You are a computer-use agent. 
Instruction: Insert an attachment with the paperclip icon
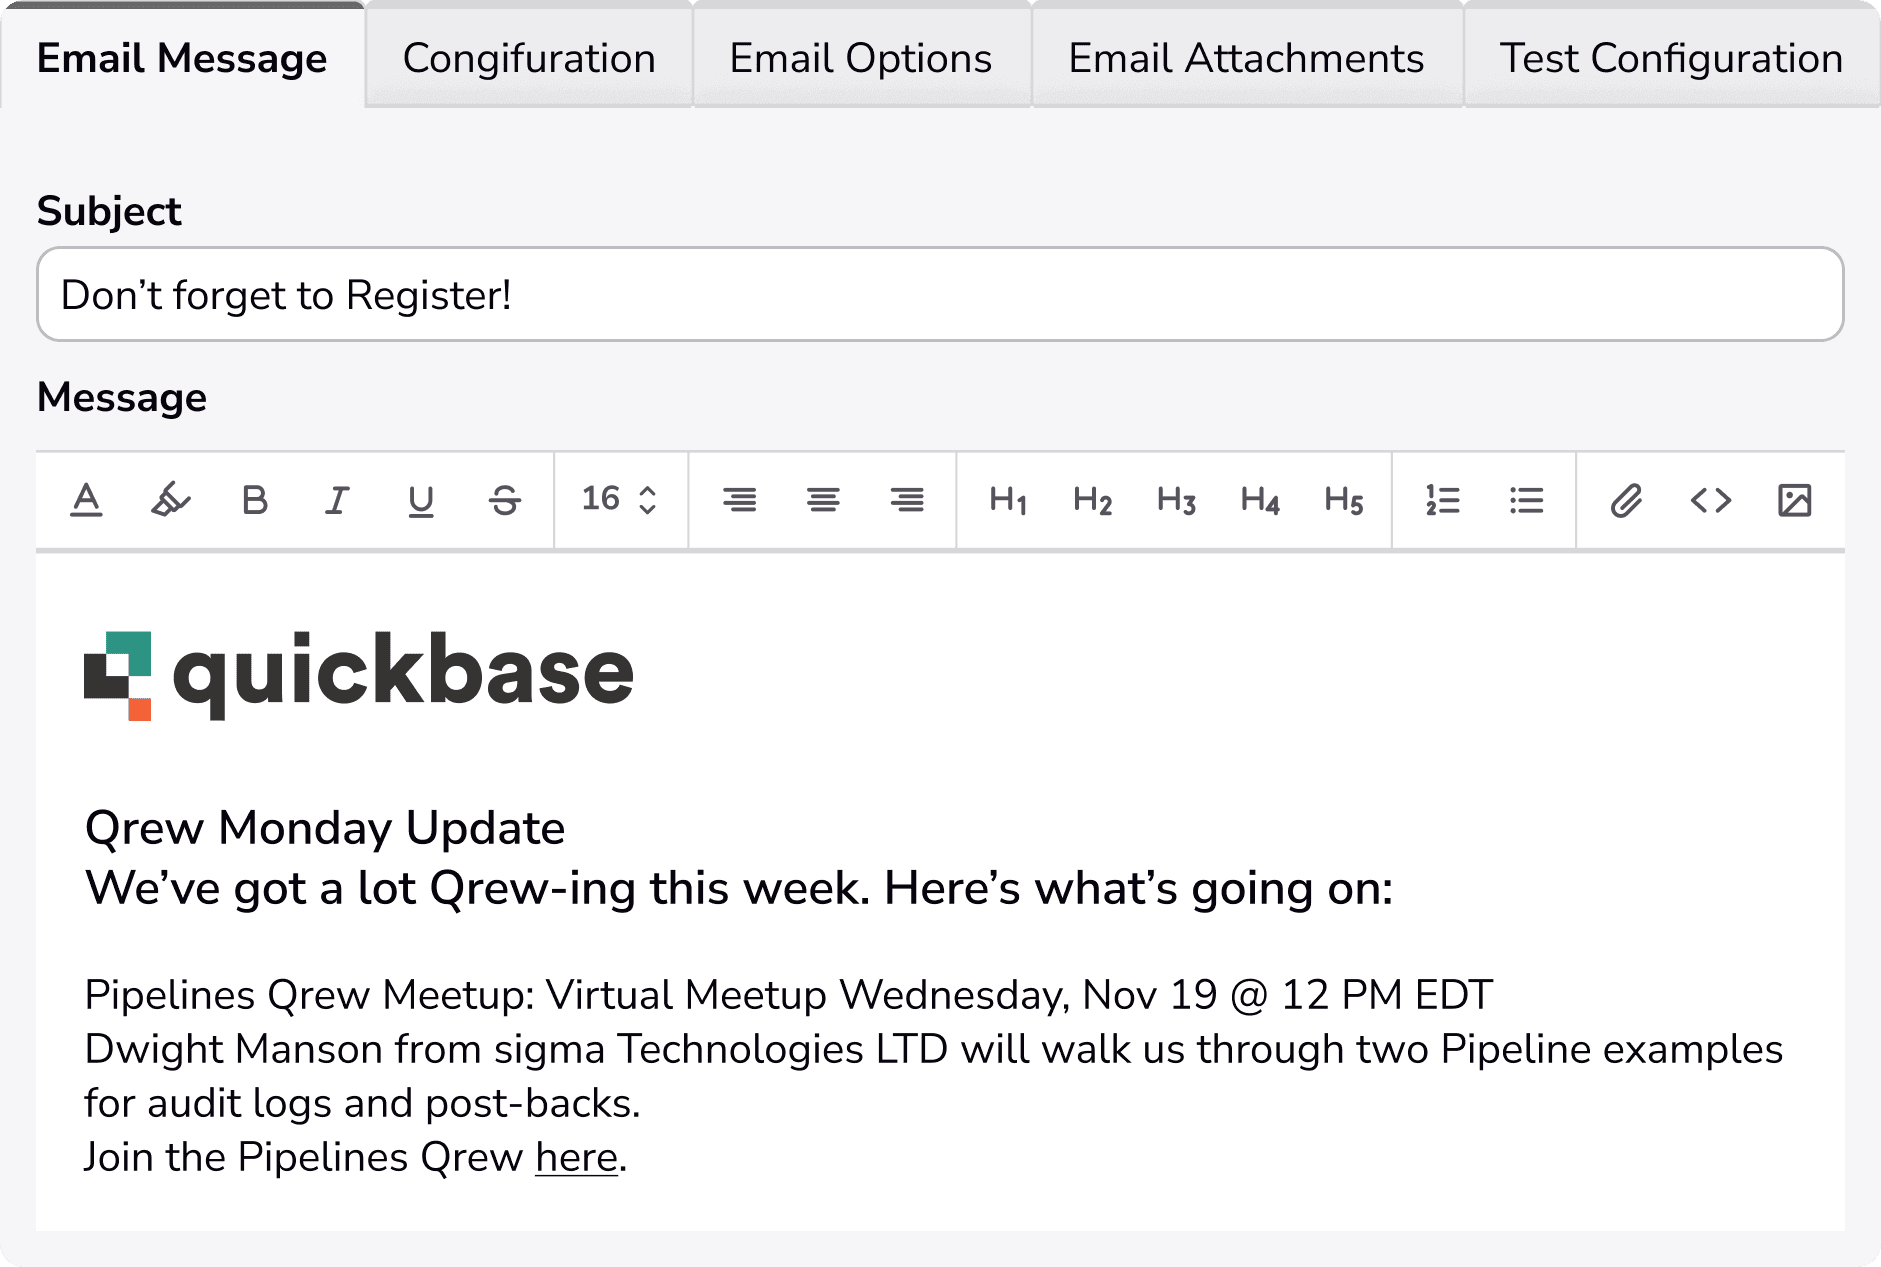1627,501
